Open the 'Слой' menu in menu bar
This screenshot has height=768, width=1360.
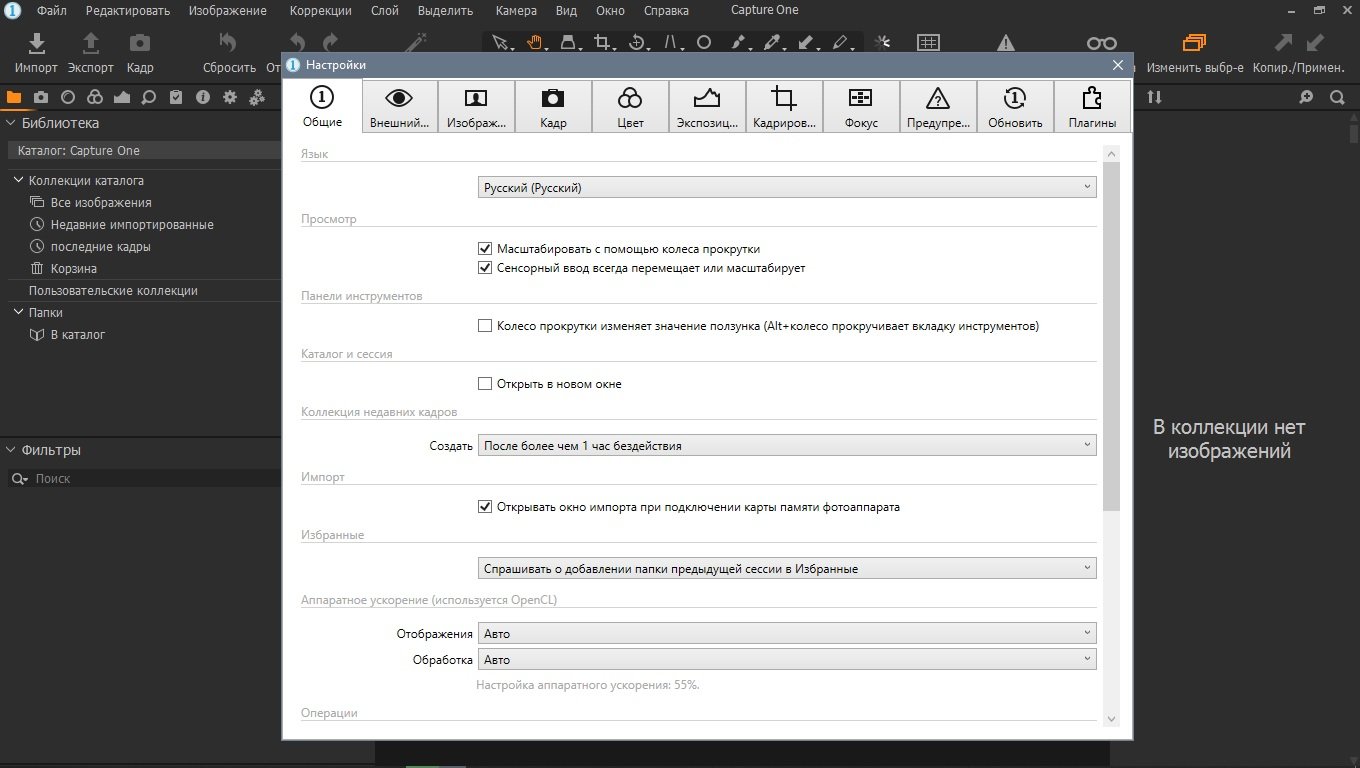pos(384,11)
